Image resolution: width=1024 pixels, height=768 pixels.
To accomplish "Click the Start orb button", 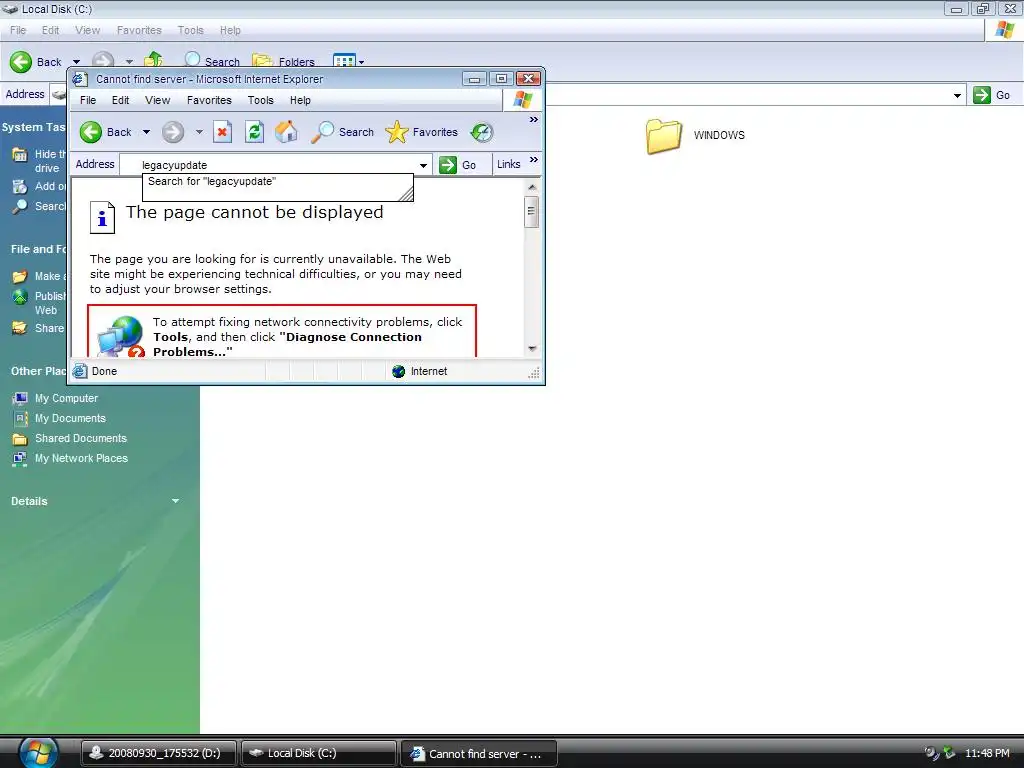I will (x=38, y=752).
